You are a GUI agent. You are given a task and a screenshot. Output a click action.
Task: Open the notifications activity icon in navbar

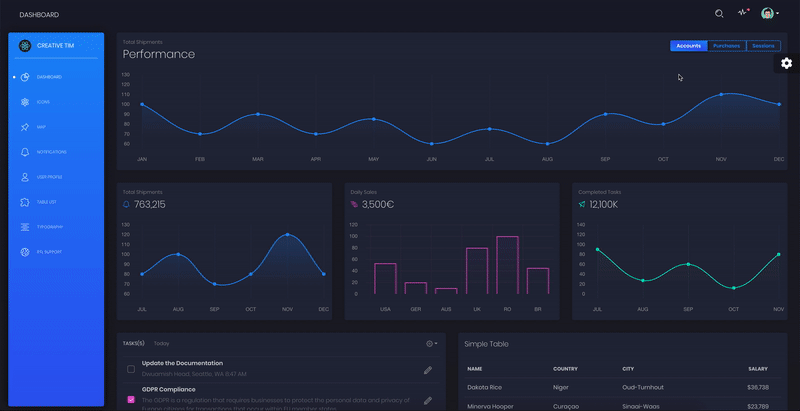click(x=743, y=13)
